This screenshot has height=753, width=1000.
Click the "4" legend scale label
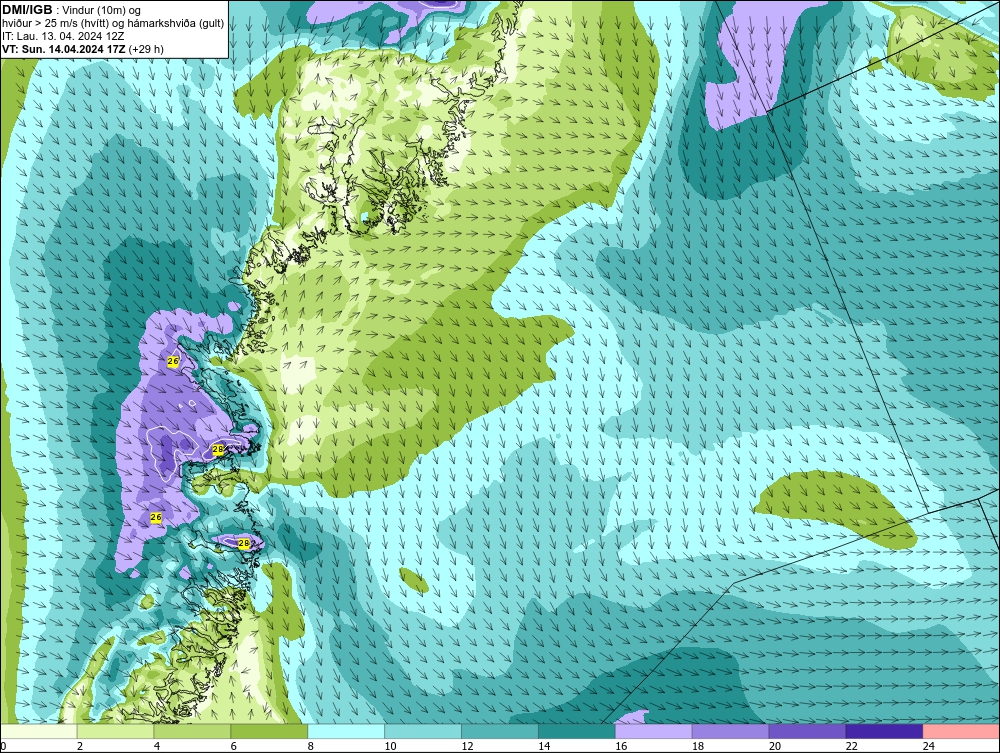157,746
